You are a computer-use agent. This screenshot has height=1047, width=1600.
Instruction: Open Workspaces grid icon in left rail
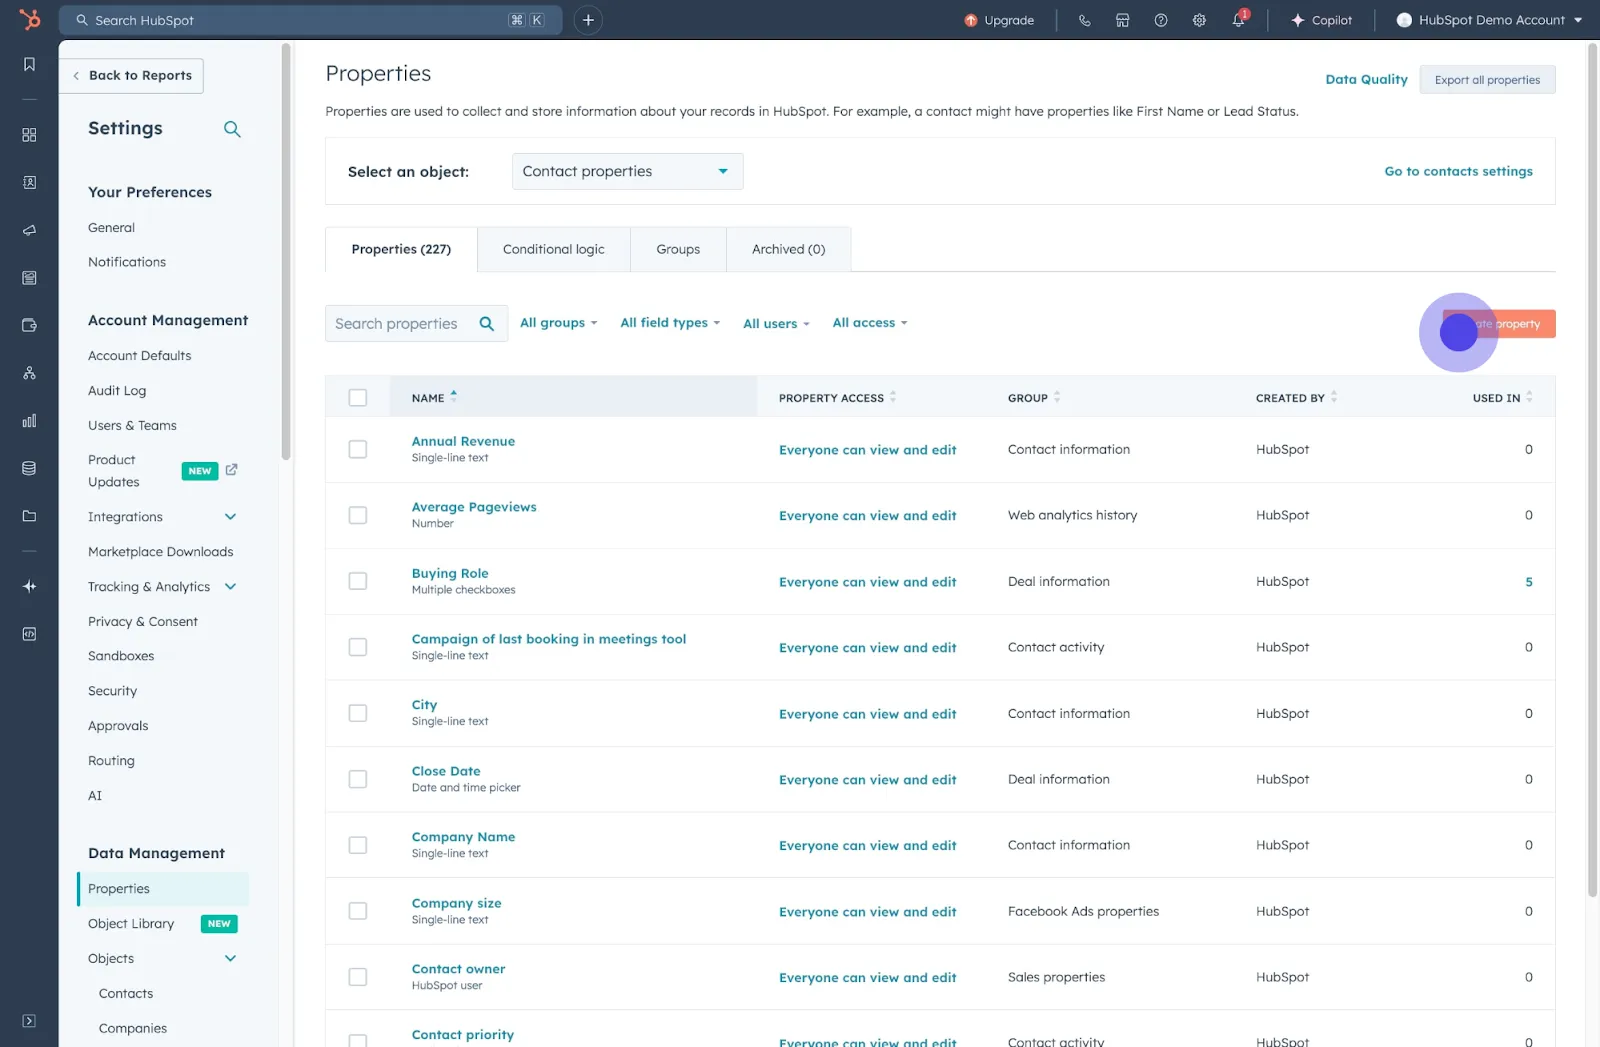click(x=29, y=135)
